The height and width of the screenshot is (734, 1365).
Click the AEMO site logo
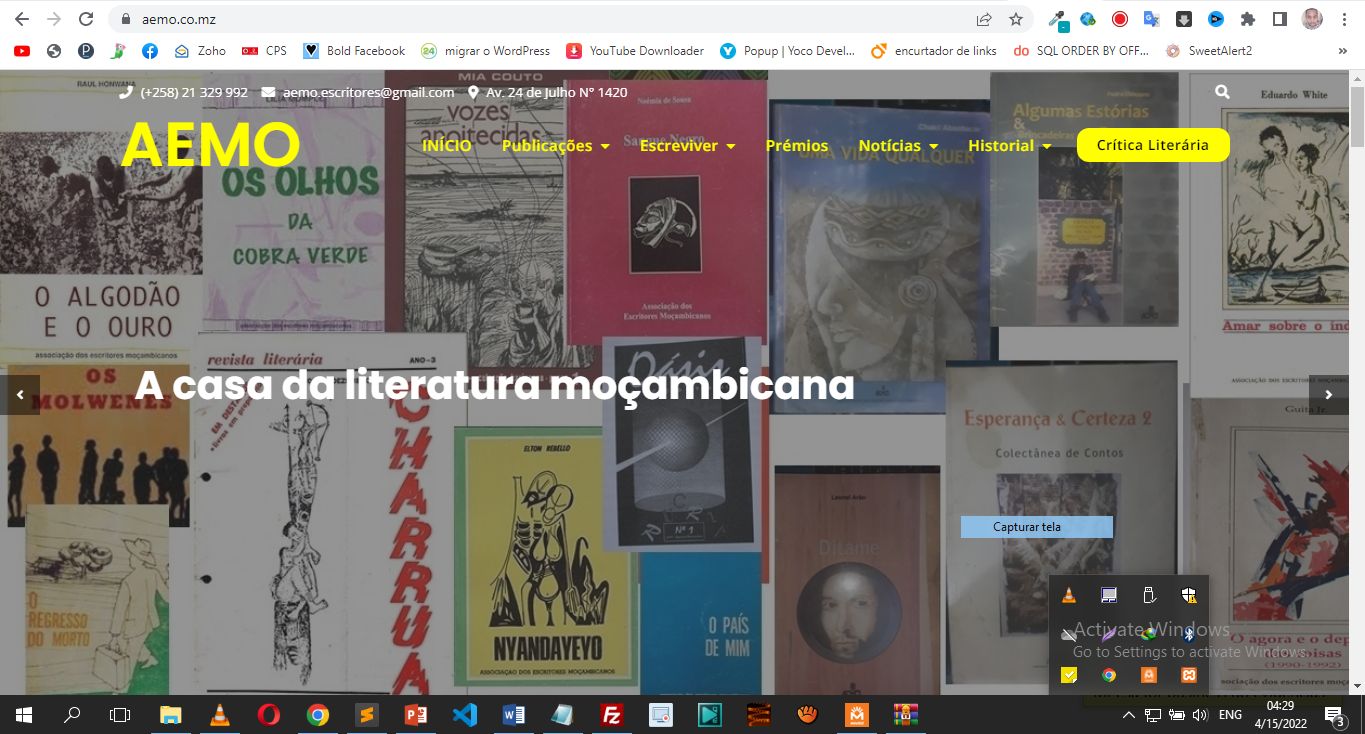(x=210, y=145)
